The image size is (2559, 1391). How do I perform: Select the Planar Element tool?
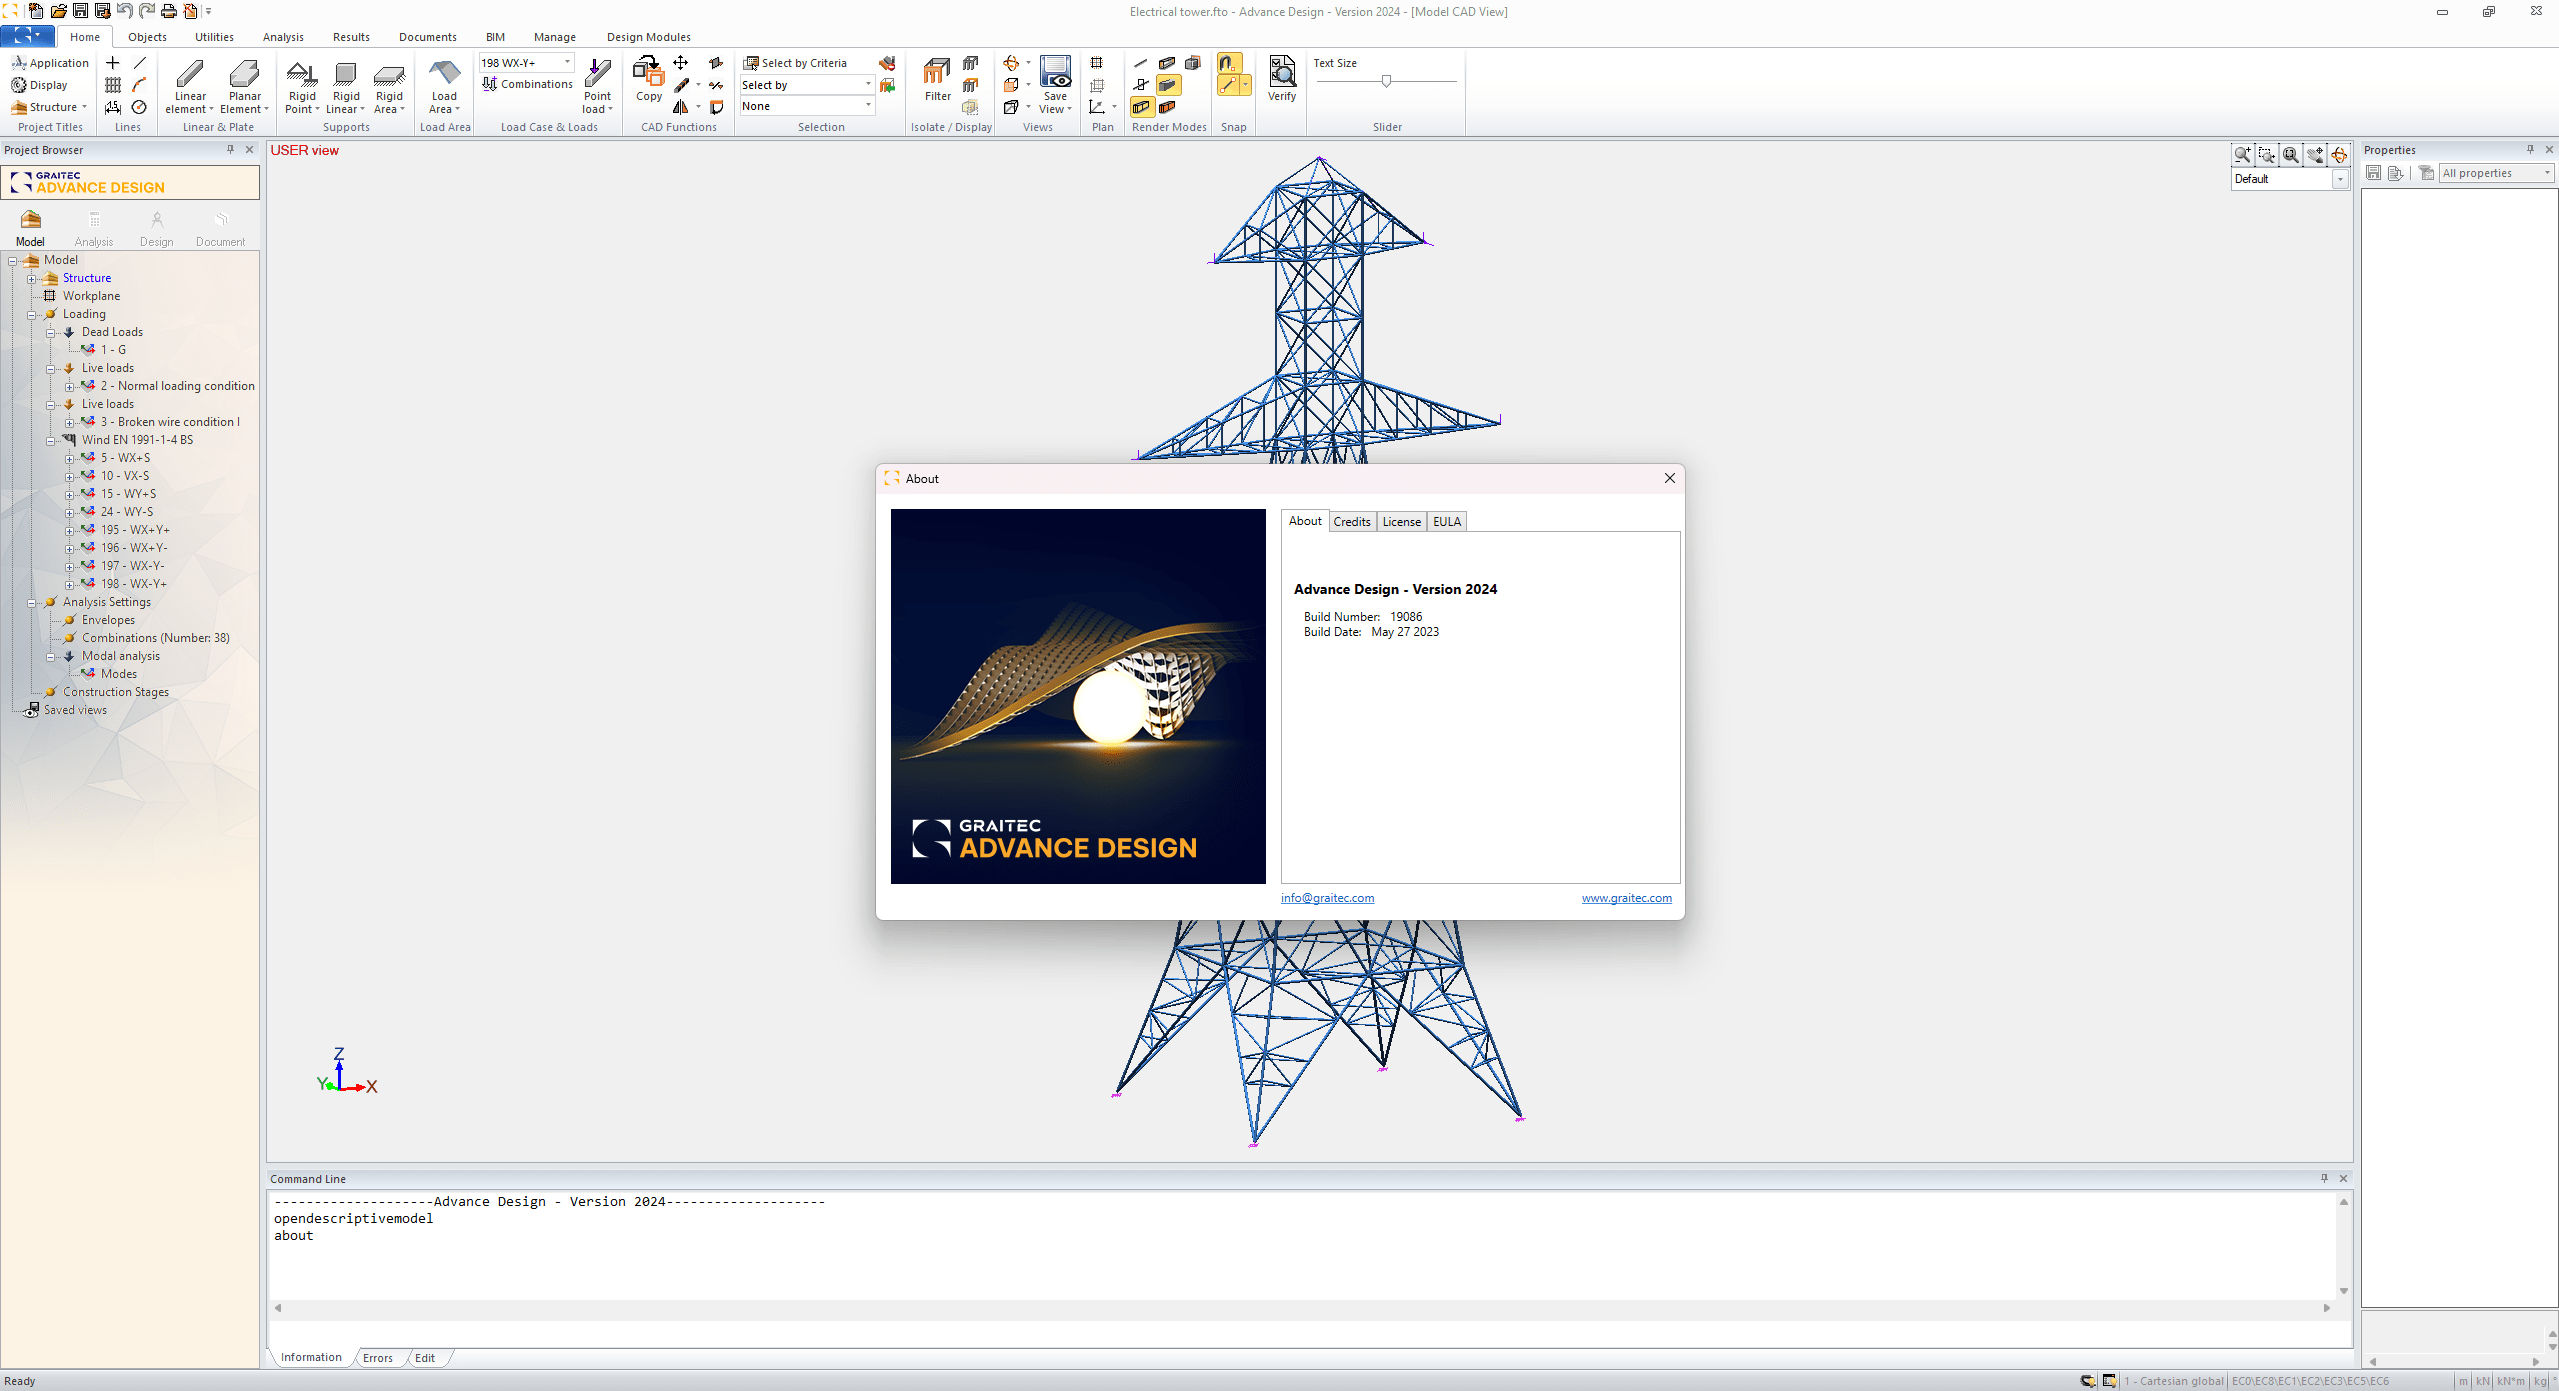(243, 85)
